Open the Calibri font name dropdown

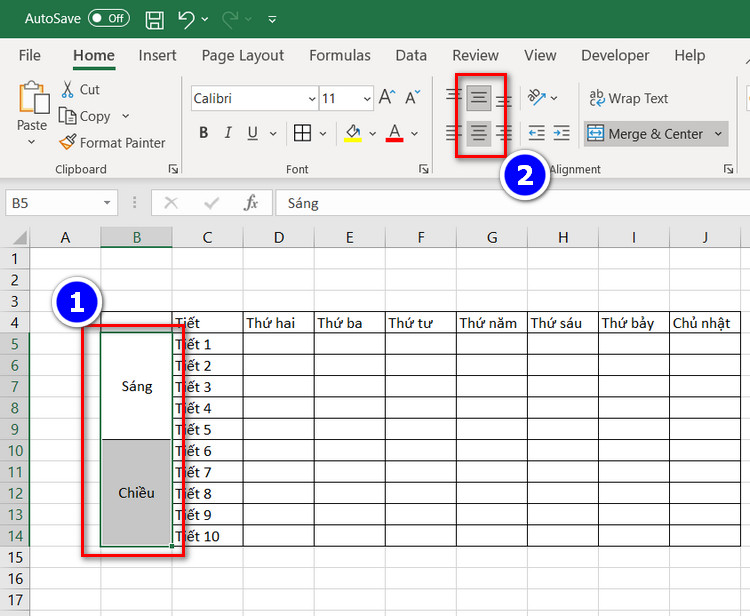[x=312, y=99]
